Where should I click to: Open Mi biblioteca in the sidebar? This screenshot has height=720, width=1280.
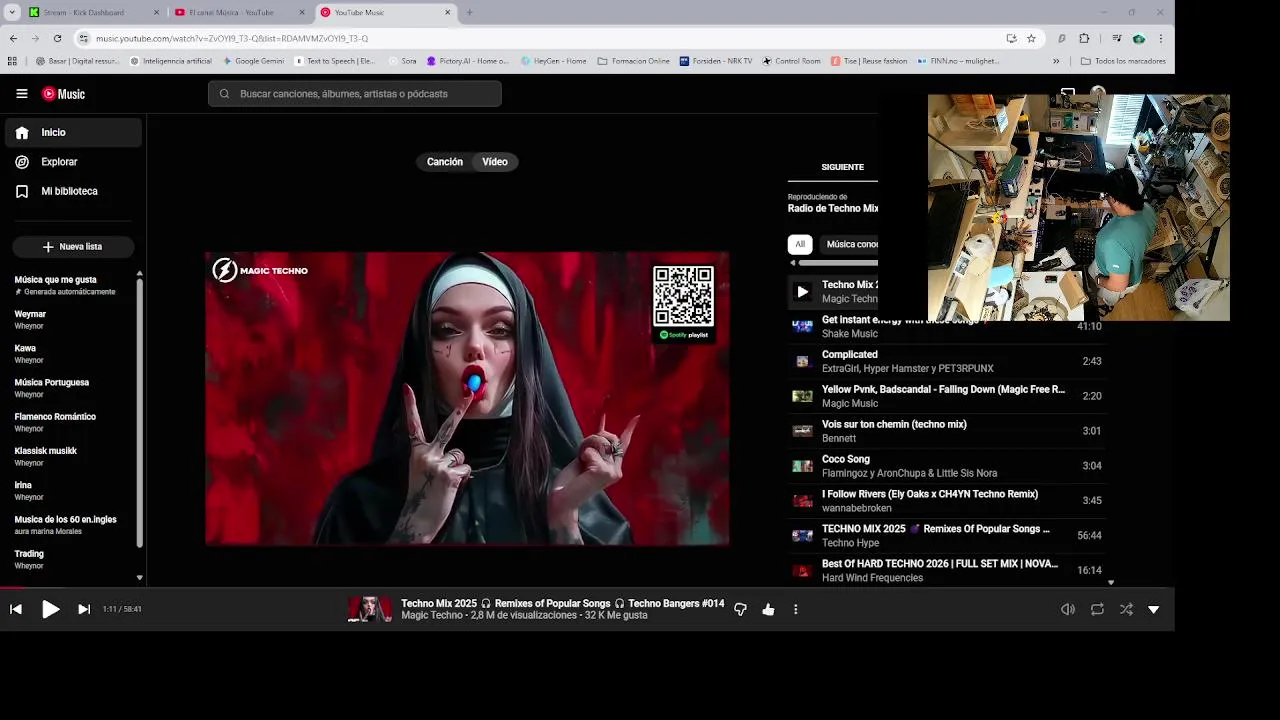pos(73,191)
